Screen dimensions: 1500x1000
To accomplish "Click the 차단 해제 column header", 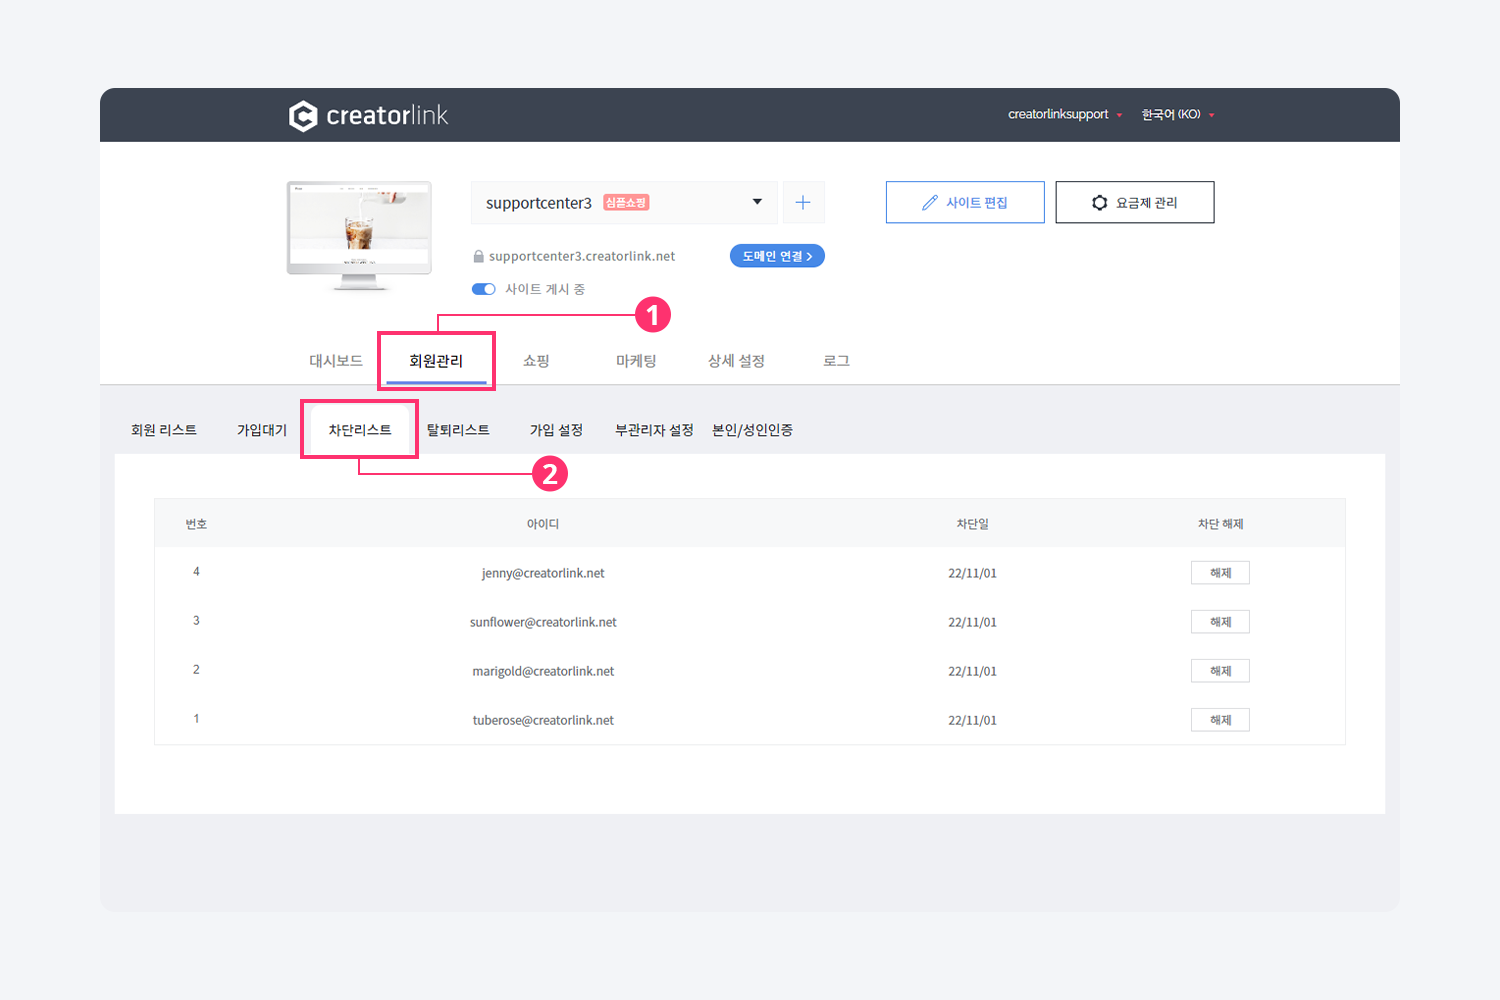I will click(x=1220, y=524).
